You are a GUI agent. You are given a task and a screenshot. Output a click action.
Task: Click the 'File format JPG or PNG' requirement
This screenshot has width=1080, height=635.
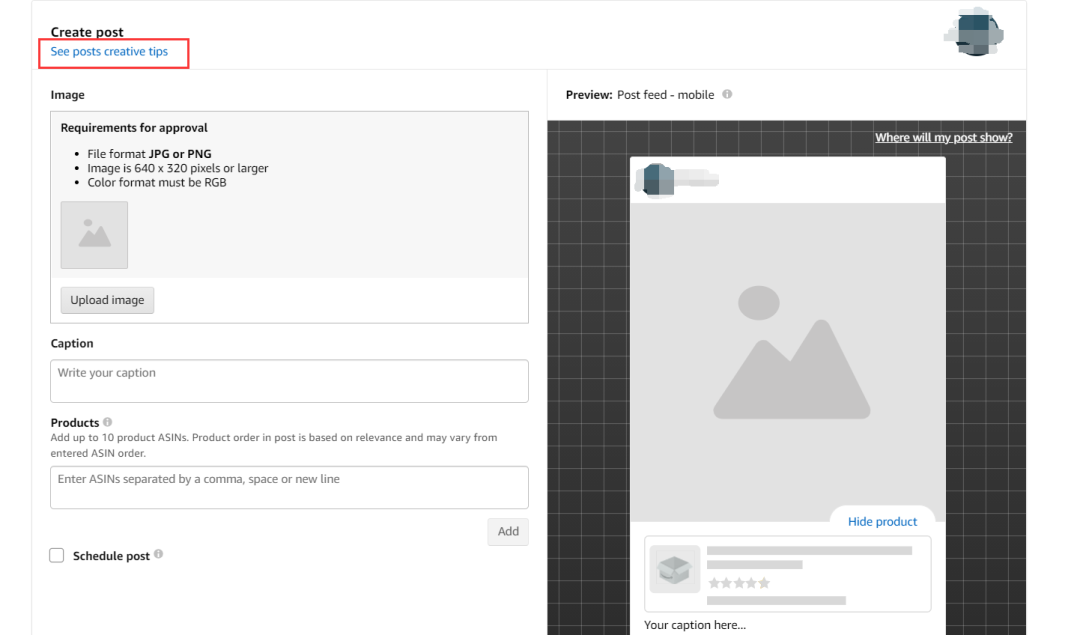[x=149, y=154]
